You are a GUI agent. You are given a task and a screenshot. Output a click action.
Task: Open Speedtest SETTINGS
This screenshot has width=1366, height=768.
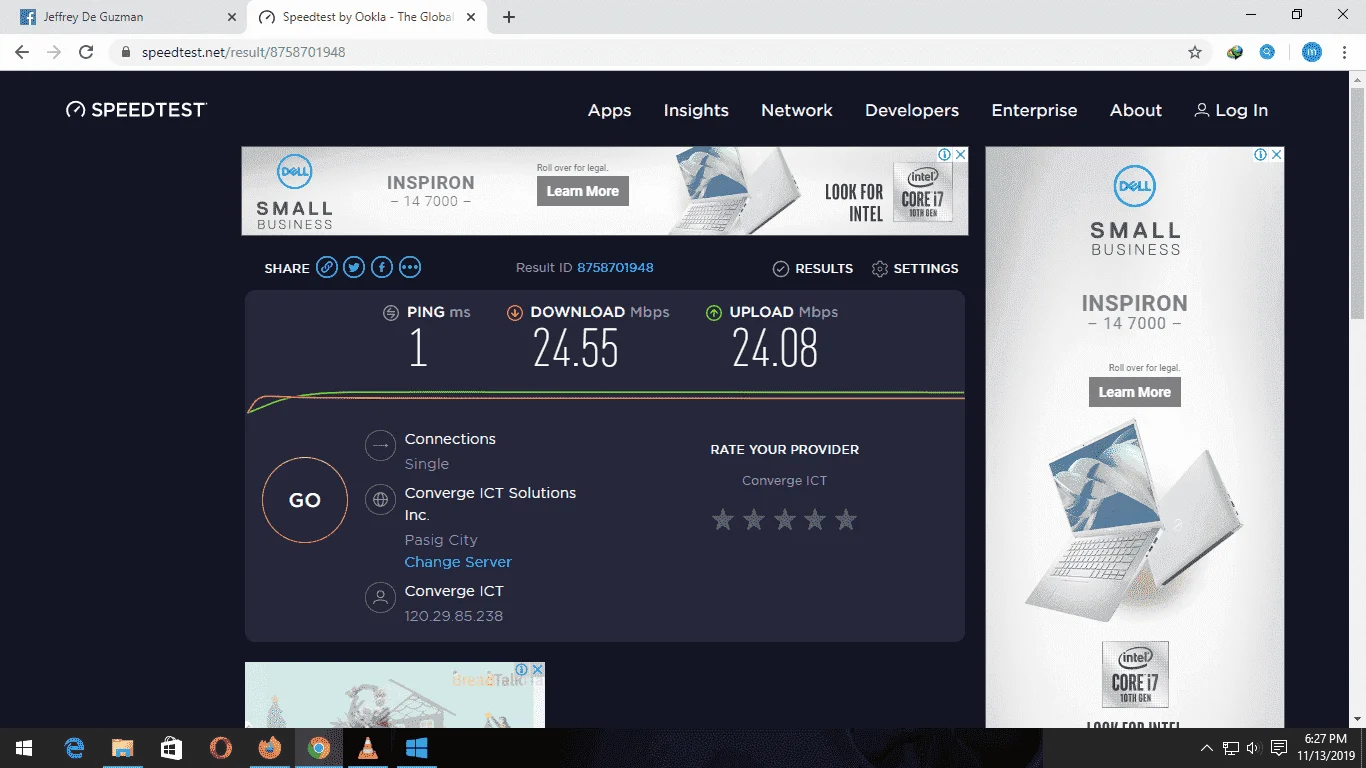(x=915, y=269)
